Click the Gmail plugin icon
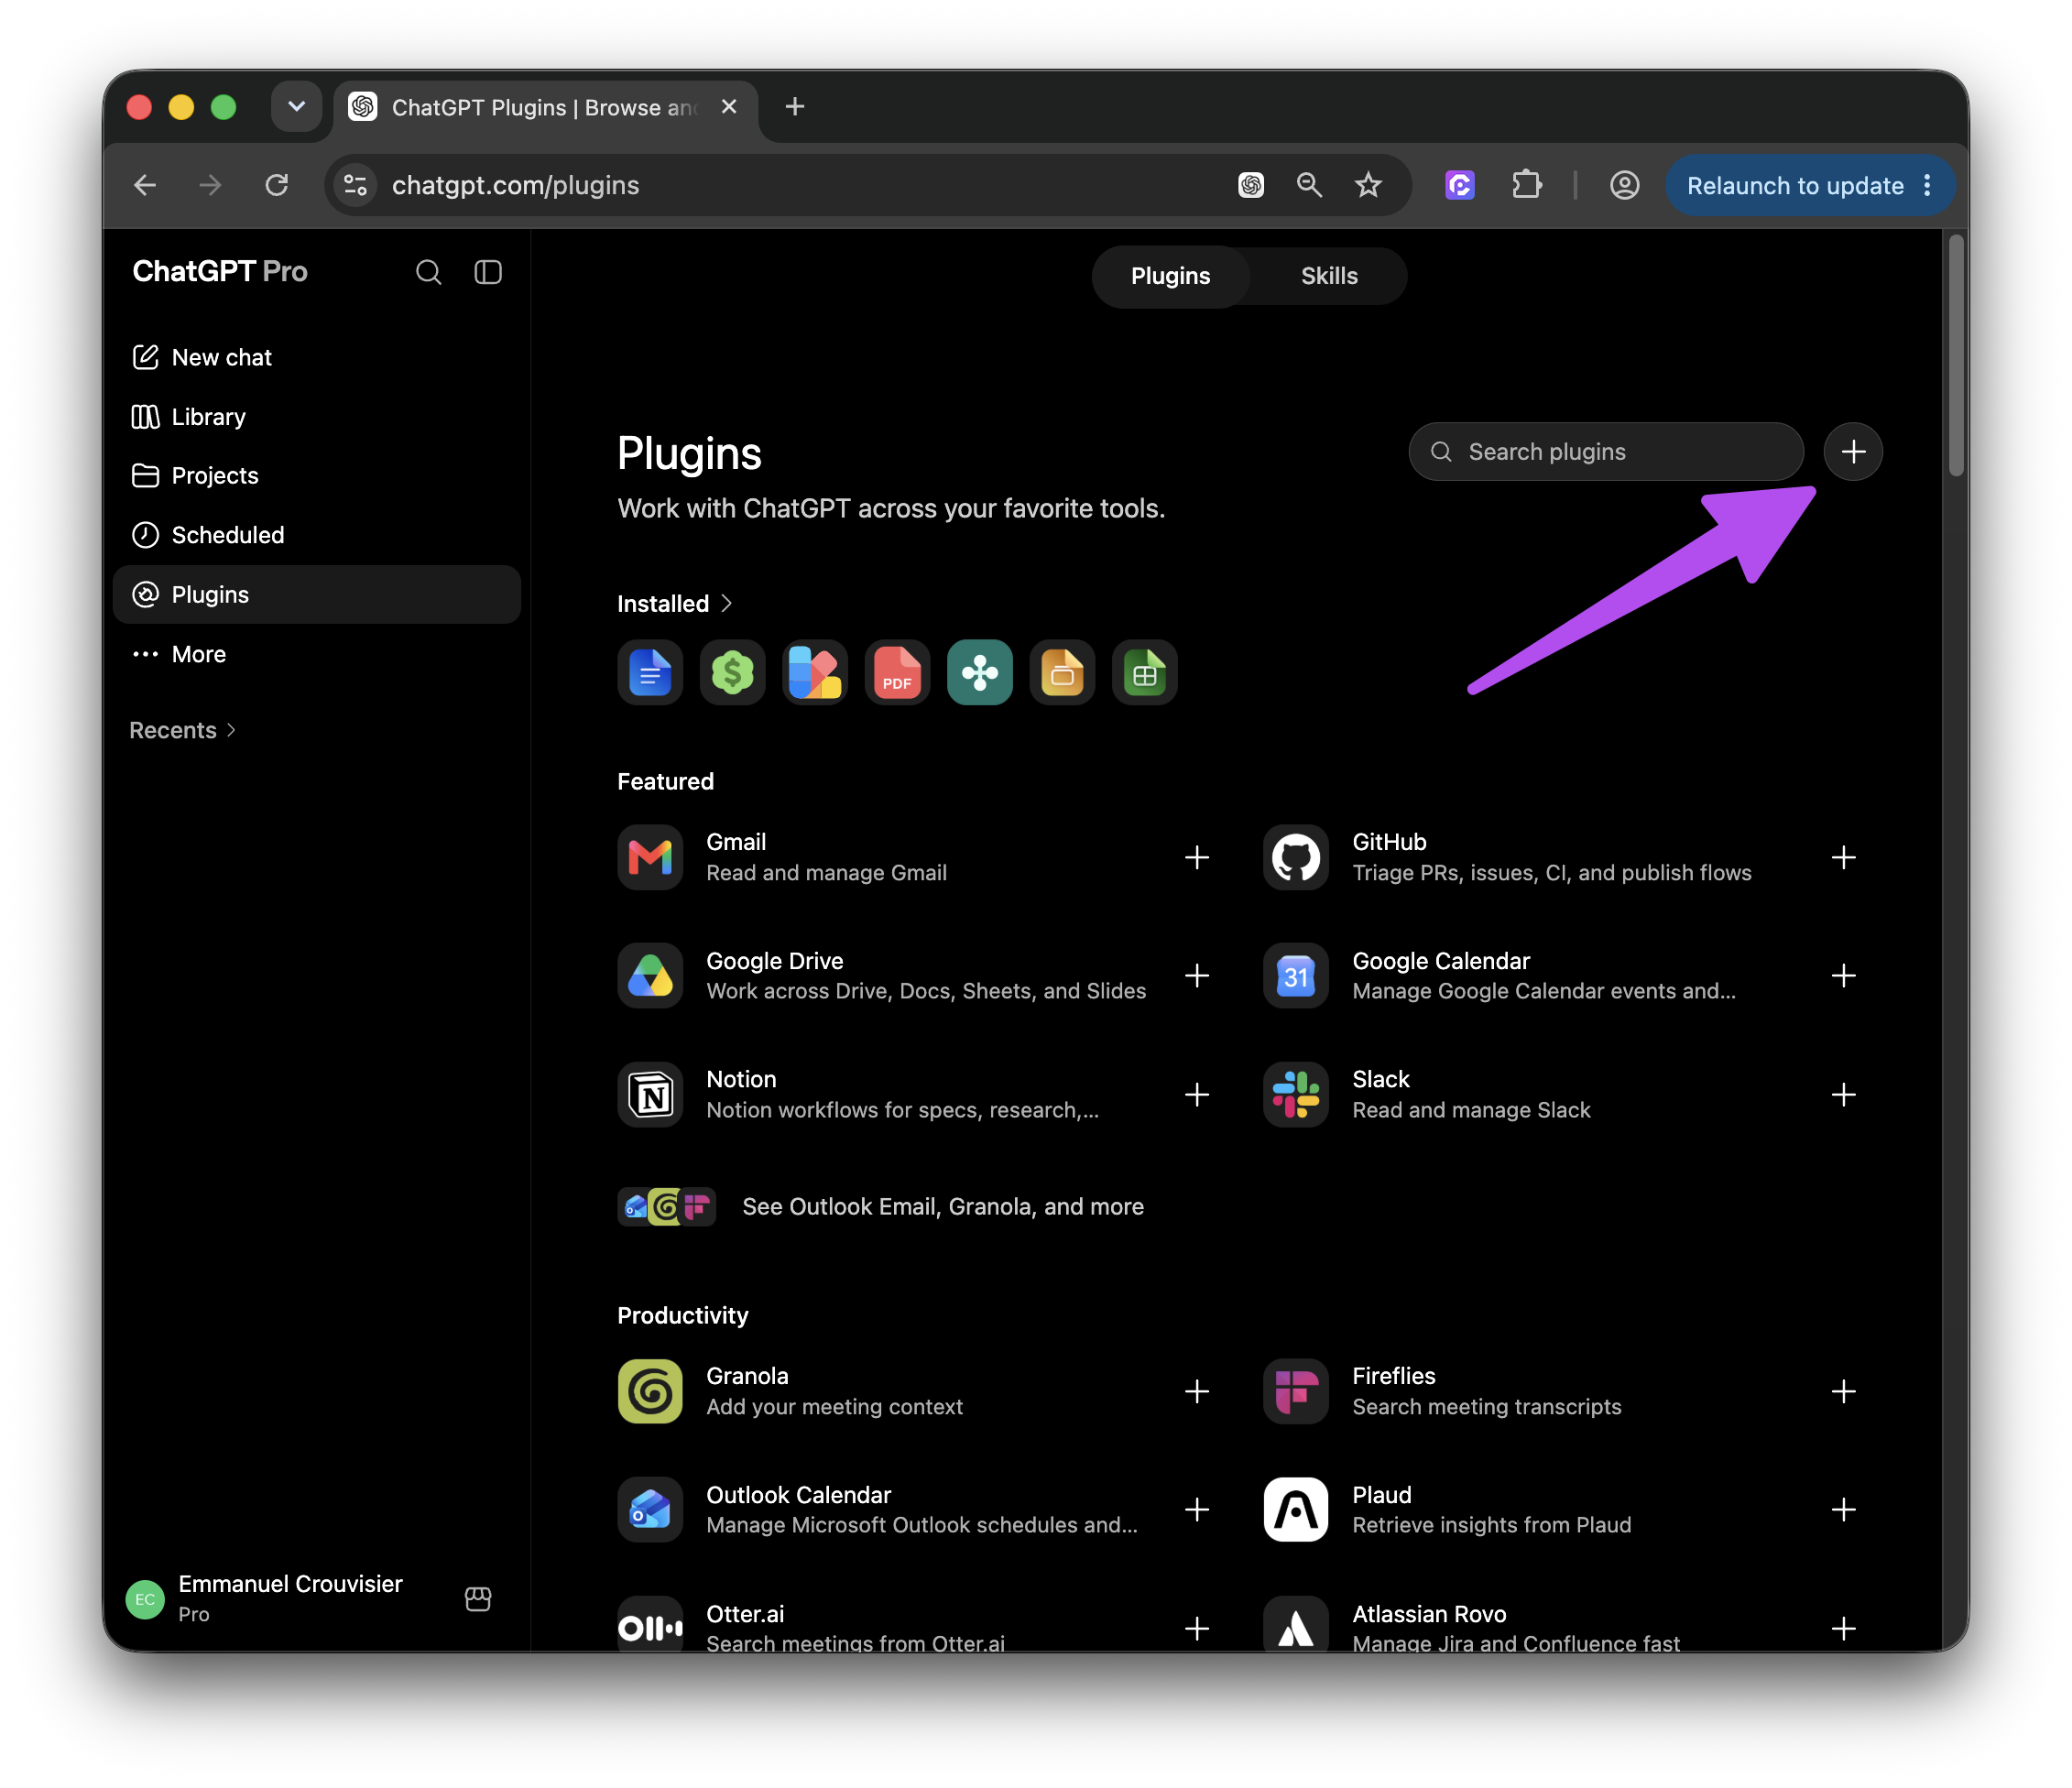This screenshot has height=1788, width=2072. pyautogui.click(x=650, y=857)
